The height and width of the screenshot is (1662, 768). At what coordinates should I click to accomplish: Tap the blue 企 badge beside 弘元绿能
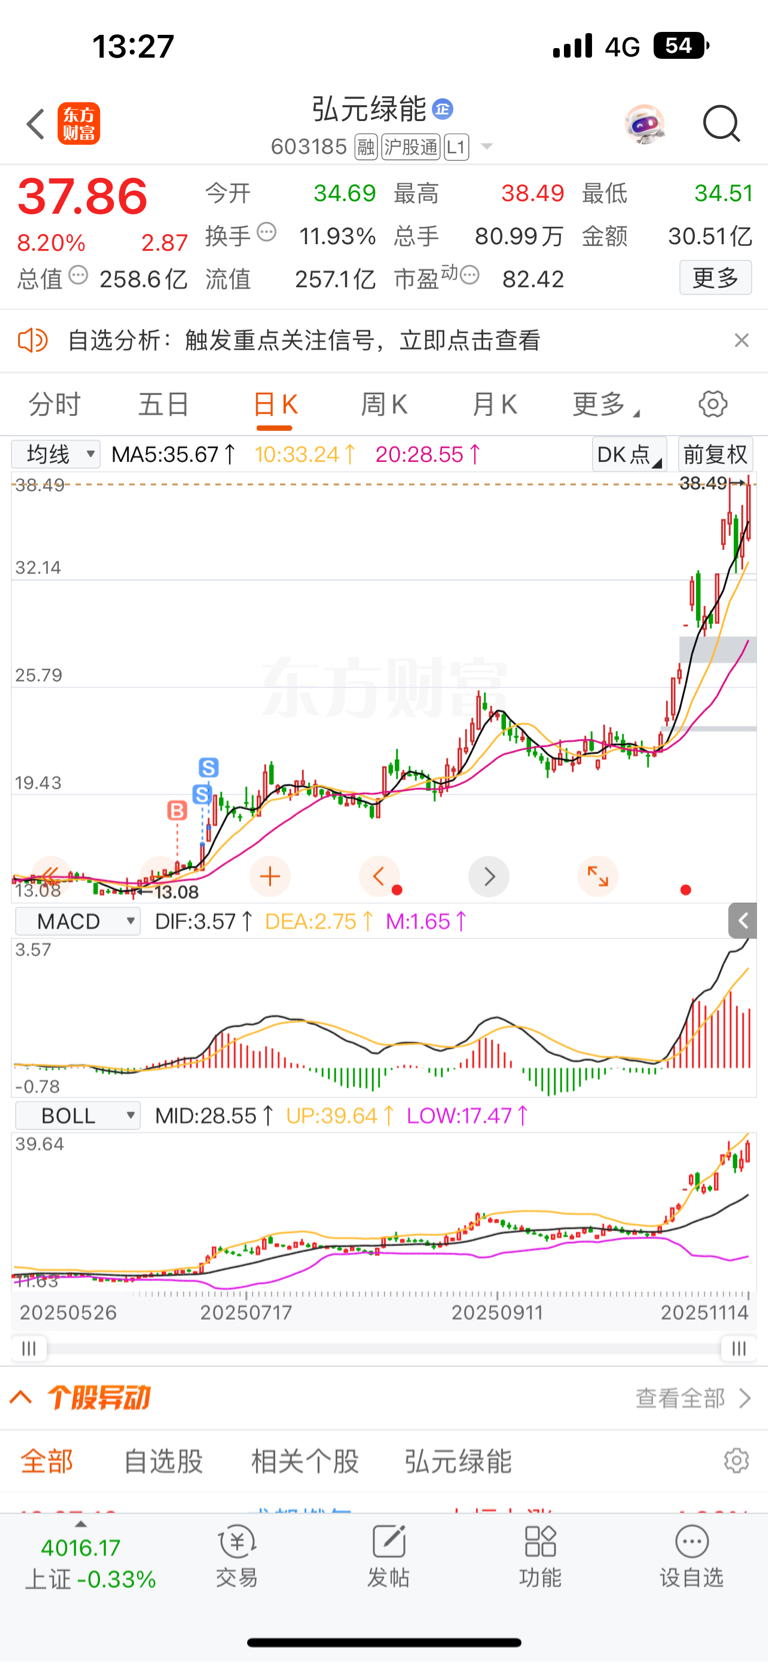tap(443, 109)
